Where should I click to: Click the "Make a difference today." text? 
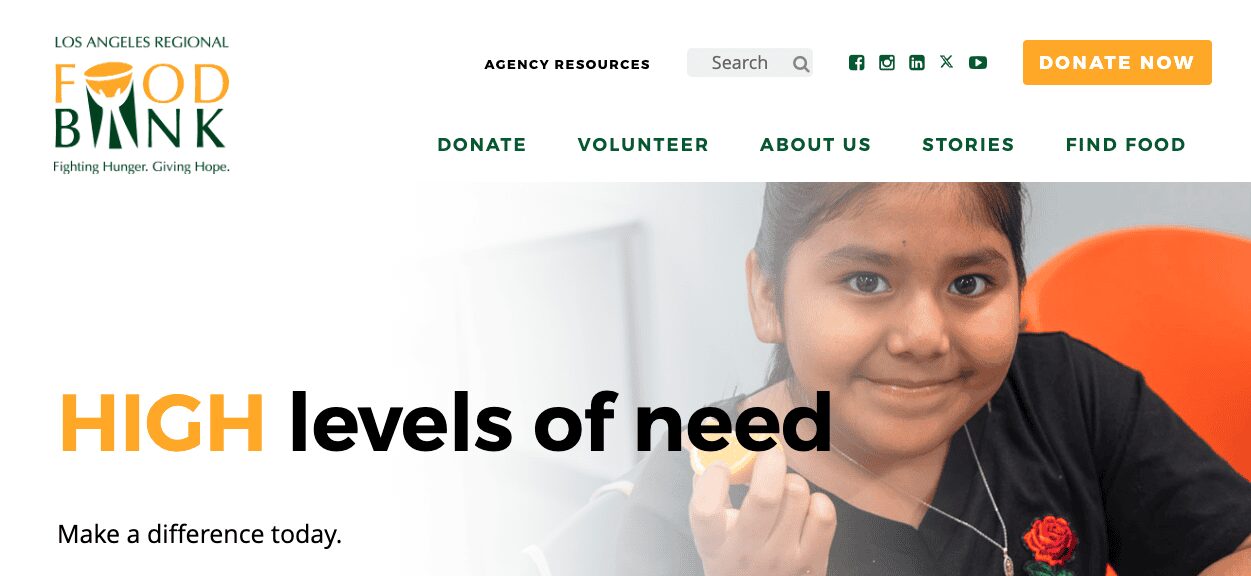[200, 534]
